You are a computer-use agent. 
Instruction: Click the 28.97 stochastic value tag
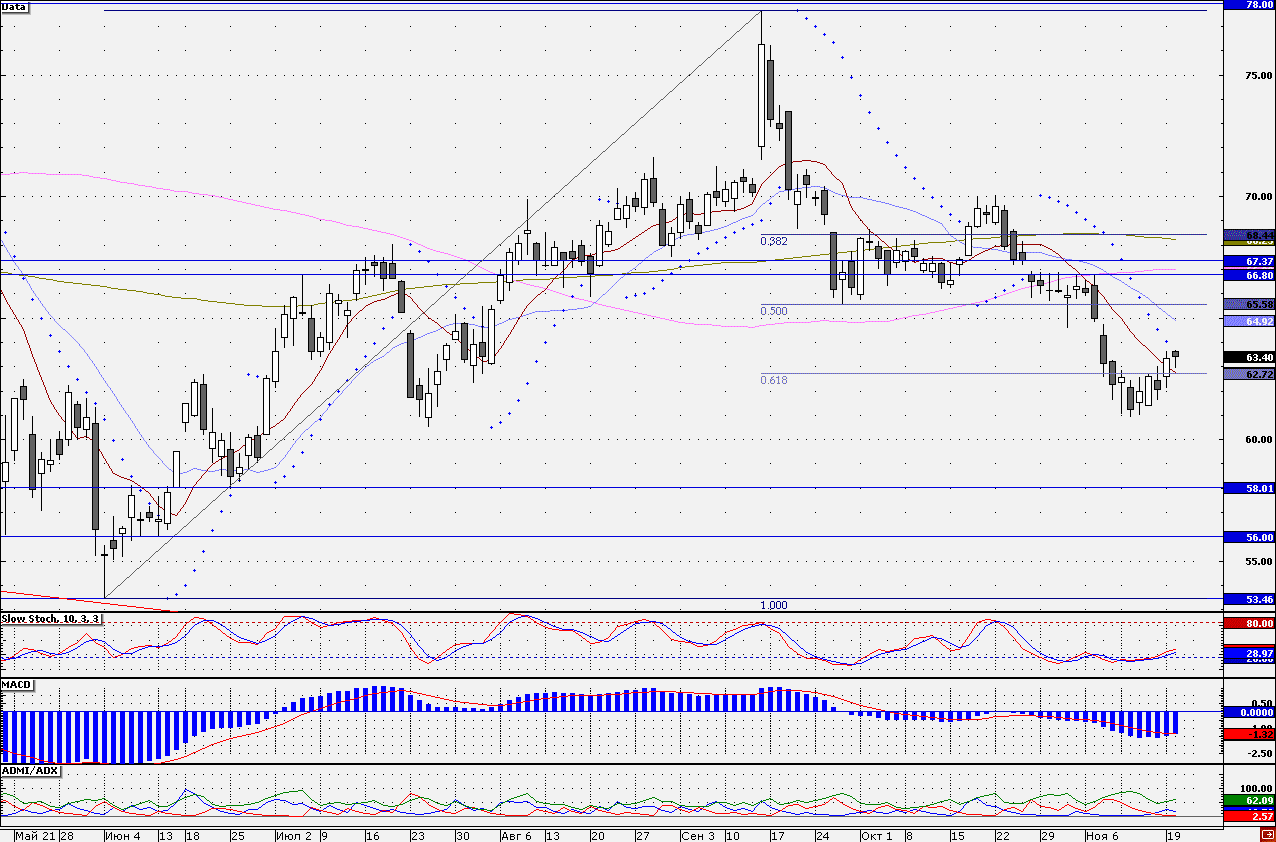coord(1249,652)
